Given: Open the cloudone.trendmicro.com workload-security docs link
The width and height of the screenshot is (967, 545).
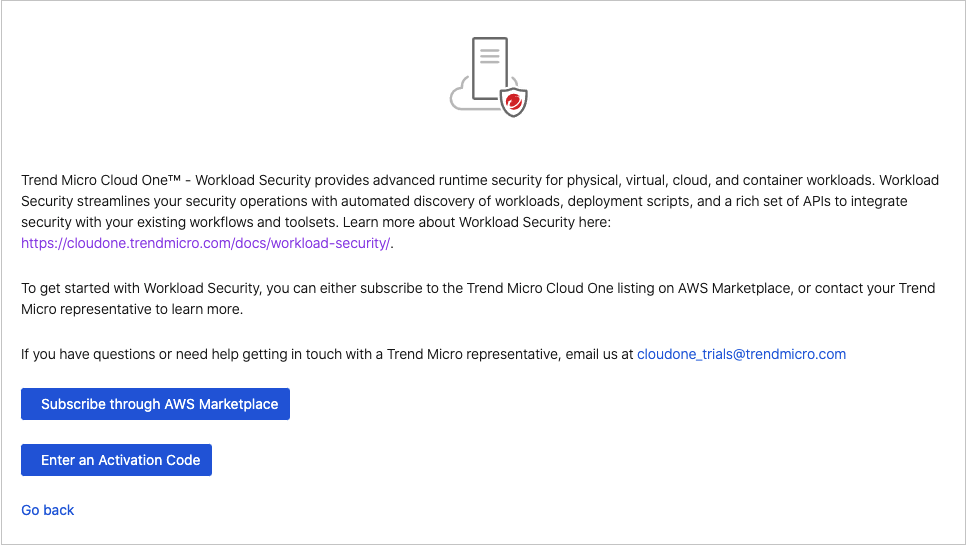Looking at the screenshot, I should tap(205, 243).
